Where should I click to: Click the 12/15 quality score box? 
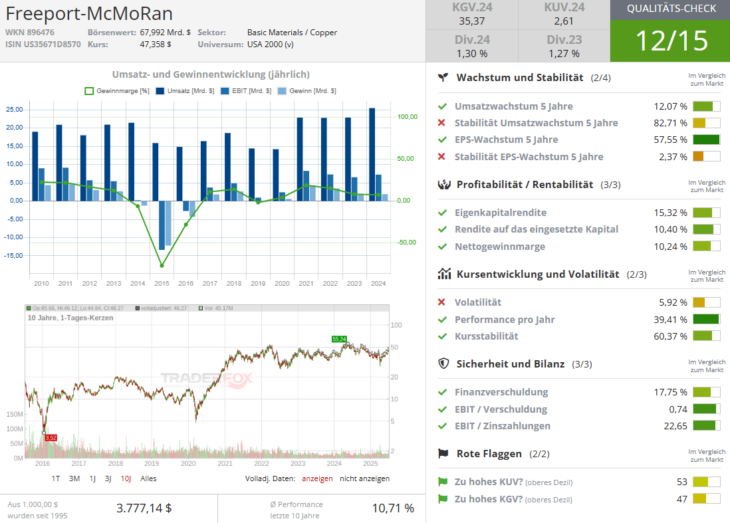671,41
